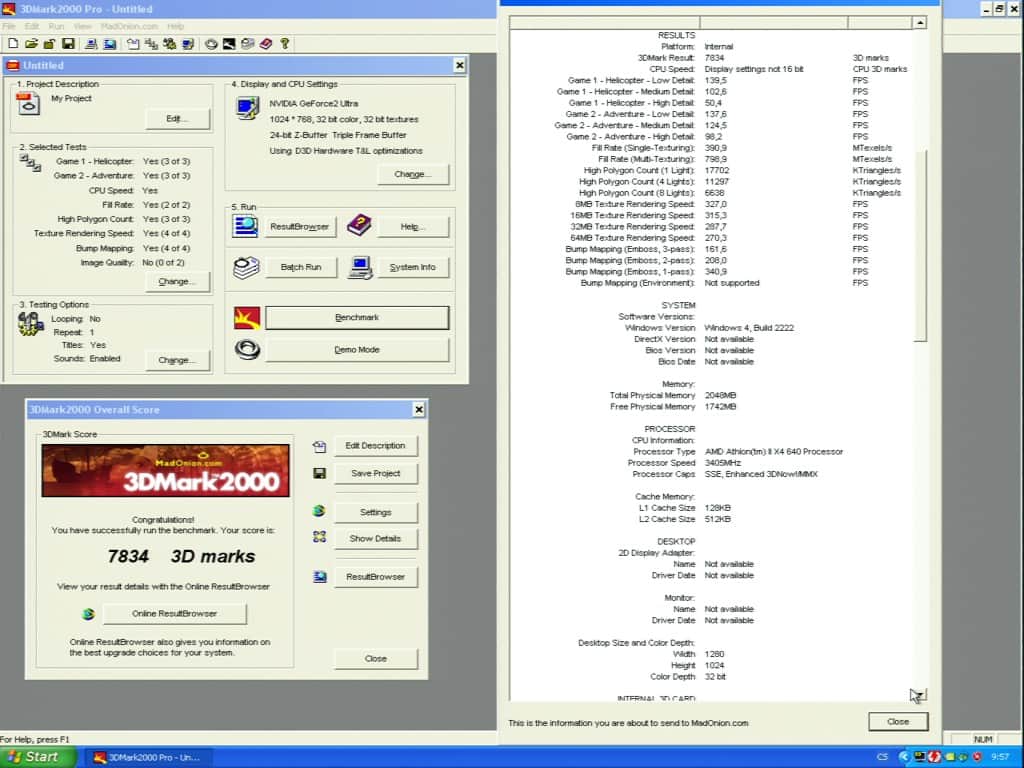The height and width of the screenshot is (768, 1024).
Task: Click the gray ring icon in the toolbar
Action: [211, 44]
